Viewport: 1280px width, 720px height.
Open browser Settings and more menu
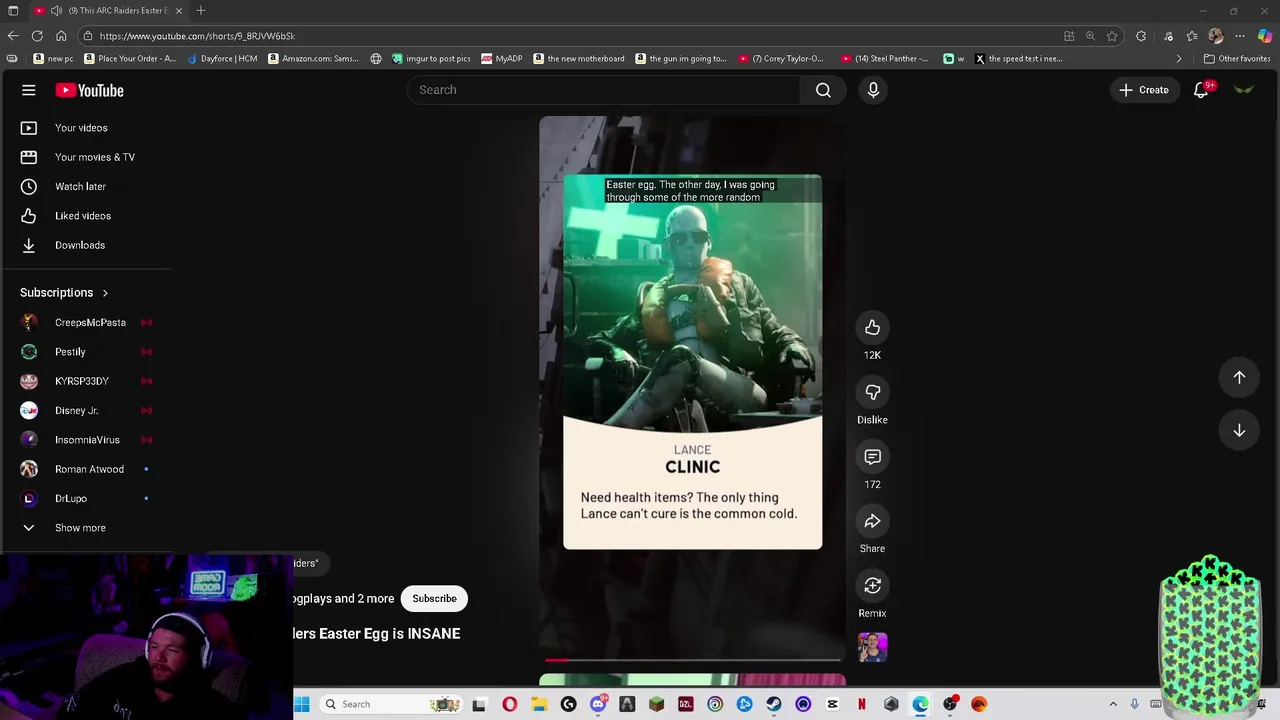pyautogui.click(x=1240, y=36)
